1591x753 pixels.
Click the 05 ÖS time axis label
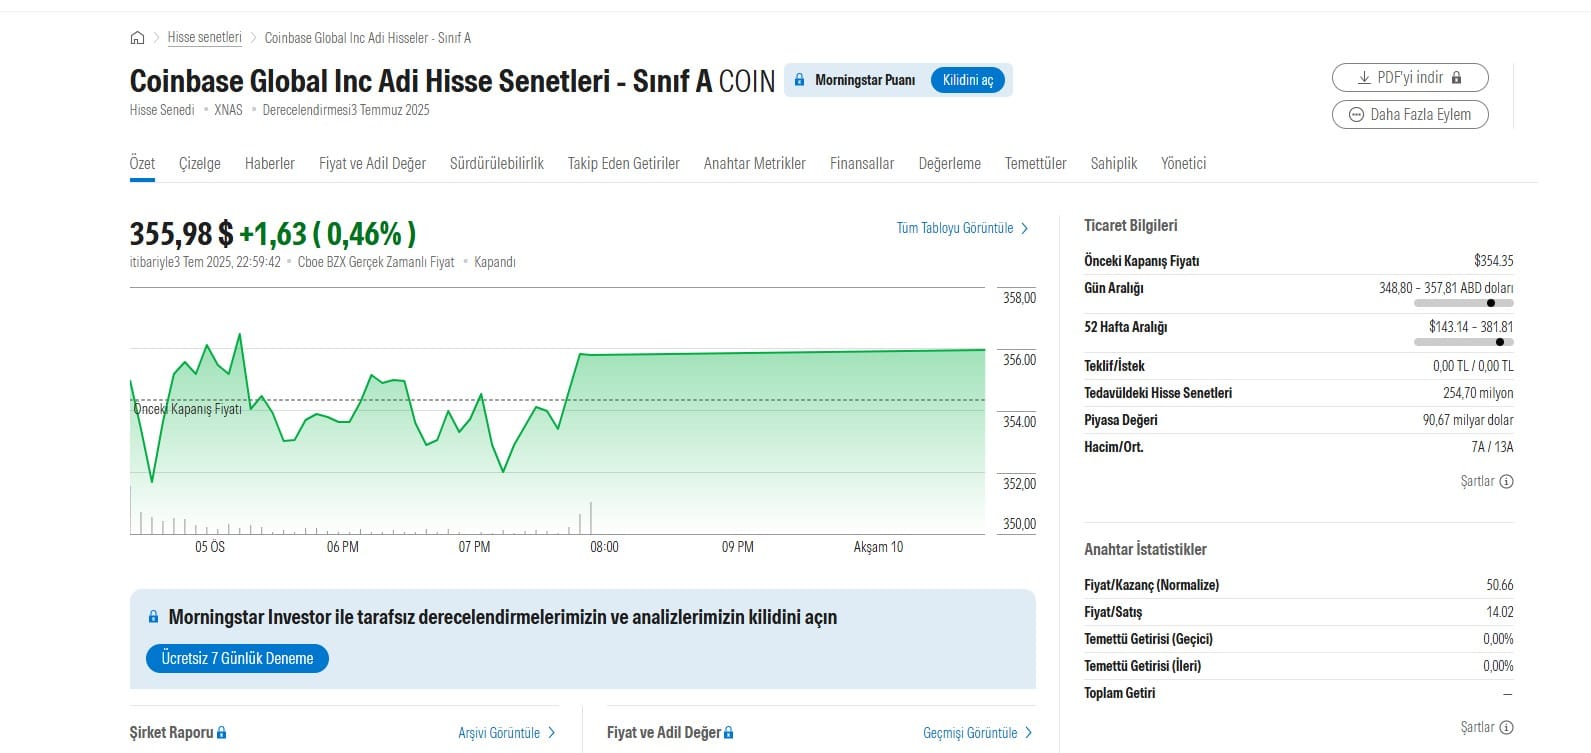[210, 547]
